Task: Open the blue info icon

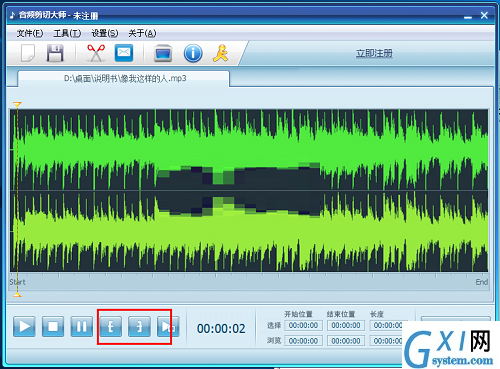Action: pos(193,53)
